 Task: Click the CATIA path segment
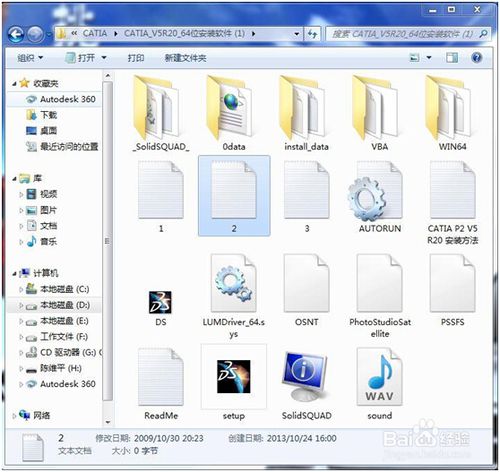point(95,34)
